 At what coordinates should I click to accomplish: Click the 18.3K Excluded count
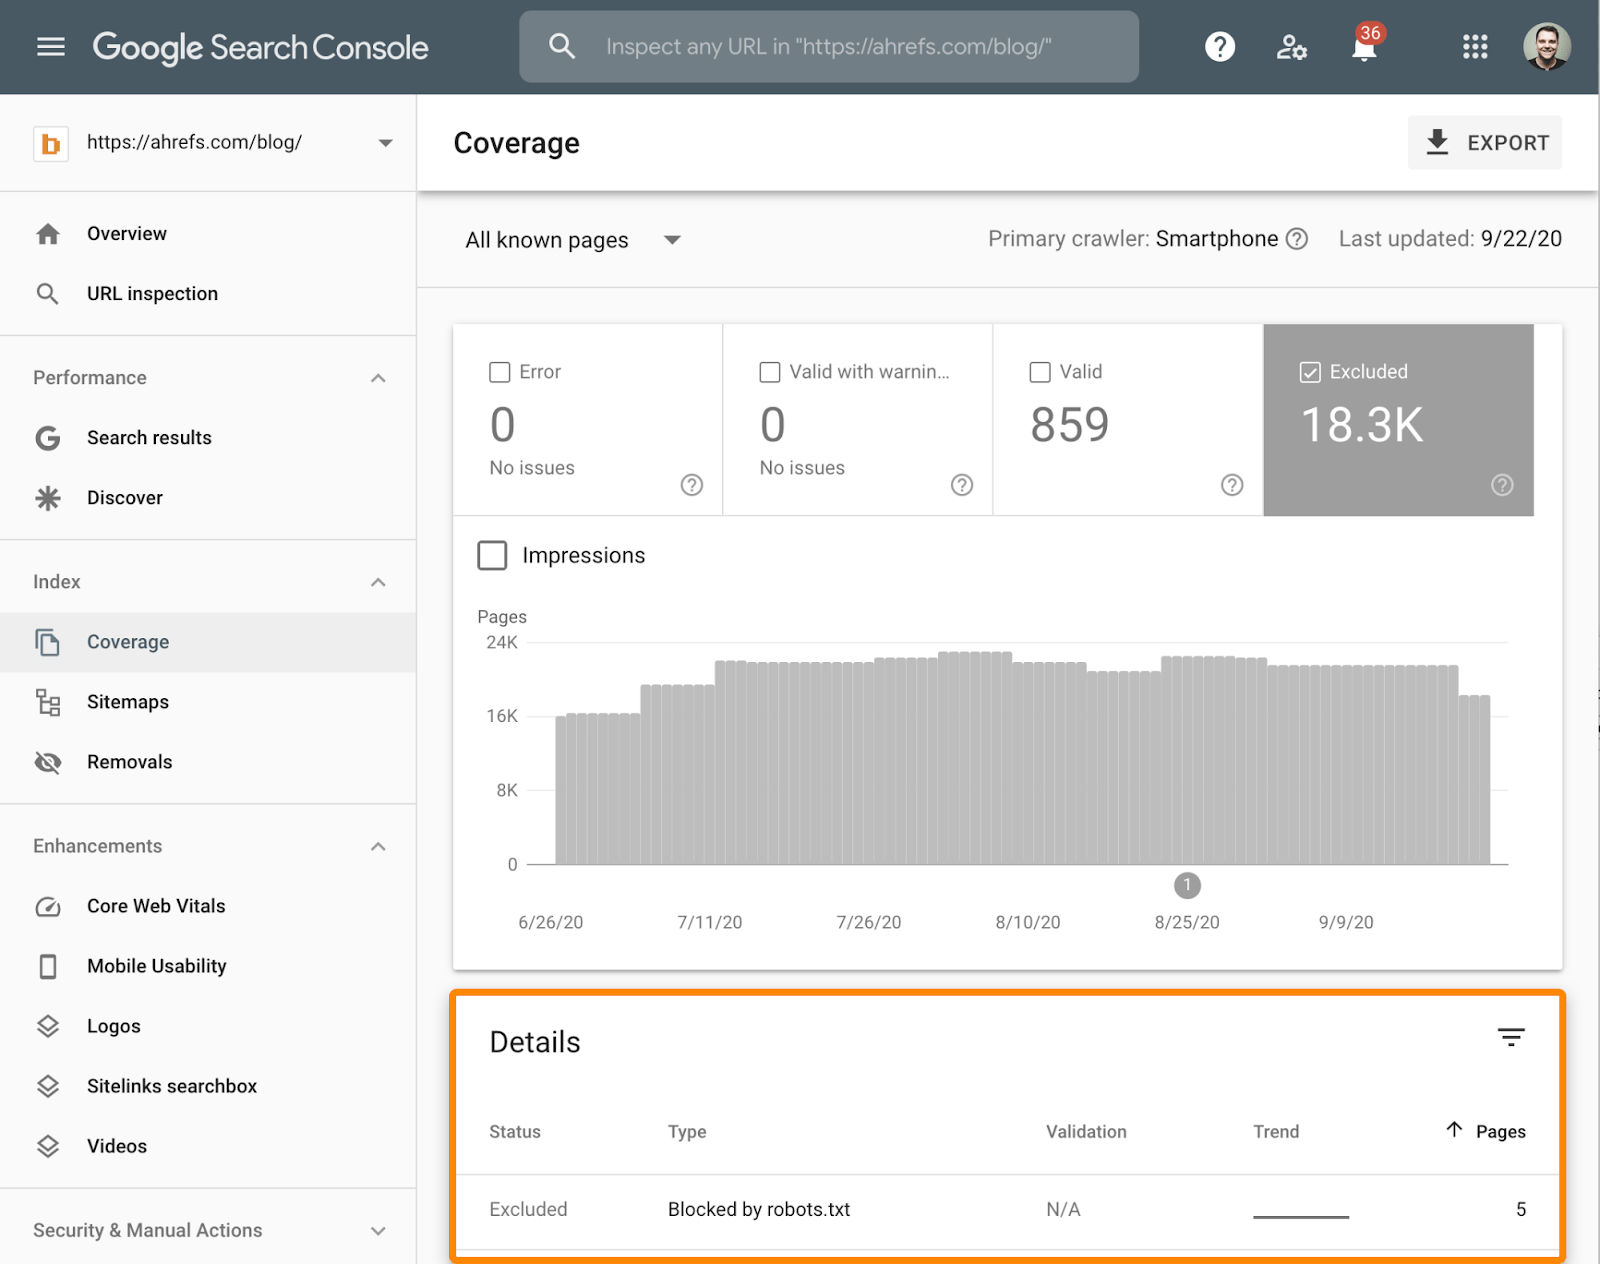tap(1362, 425)
